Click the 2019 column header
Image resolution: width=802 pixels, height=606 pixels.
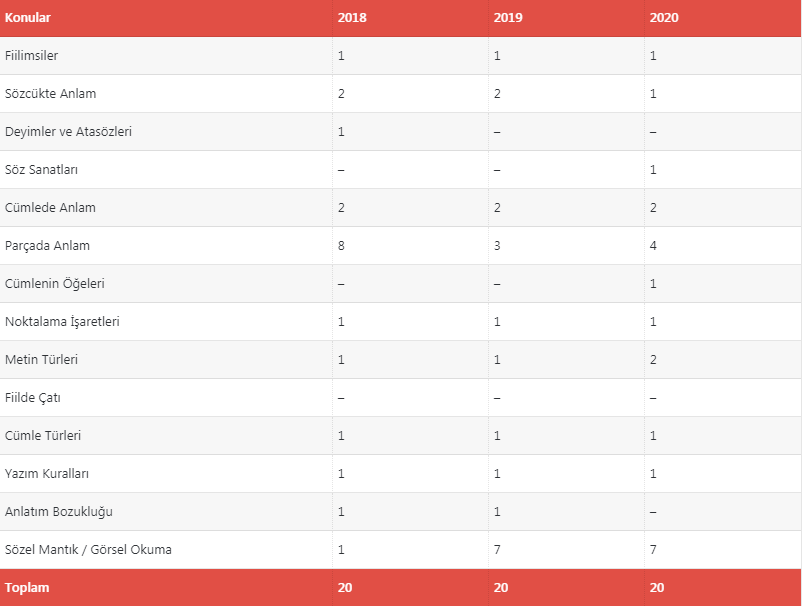click(508, 17)
